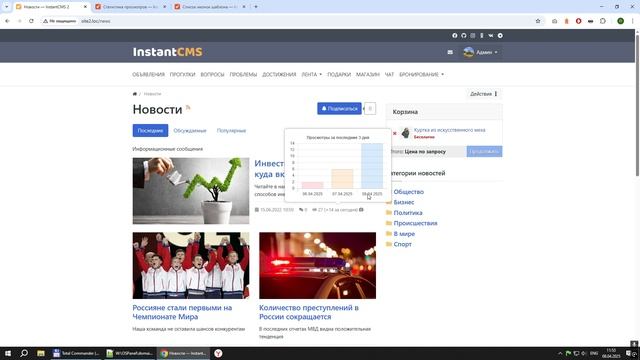
Task: Open the Chrome profile avatar
Action: point(620,21)
